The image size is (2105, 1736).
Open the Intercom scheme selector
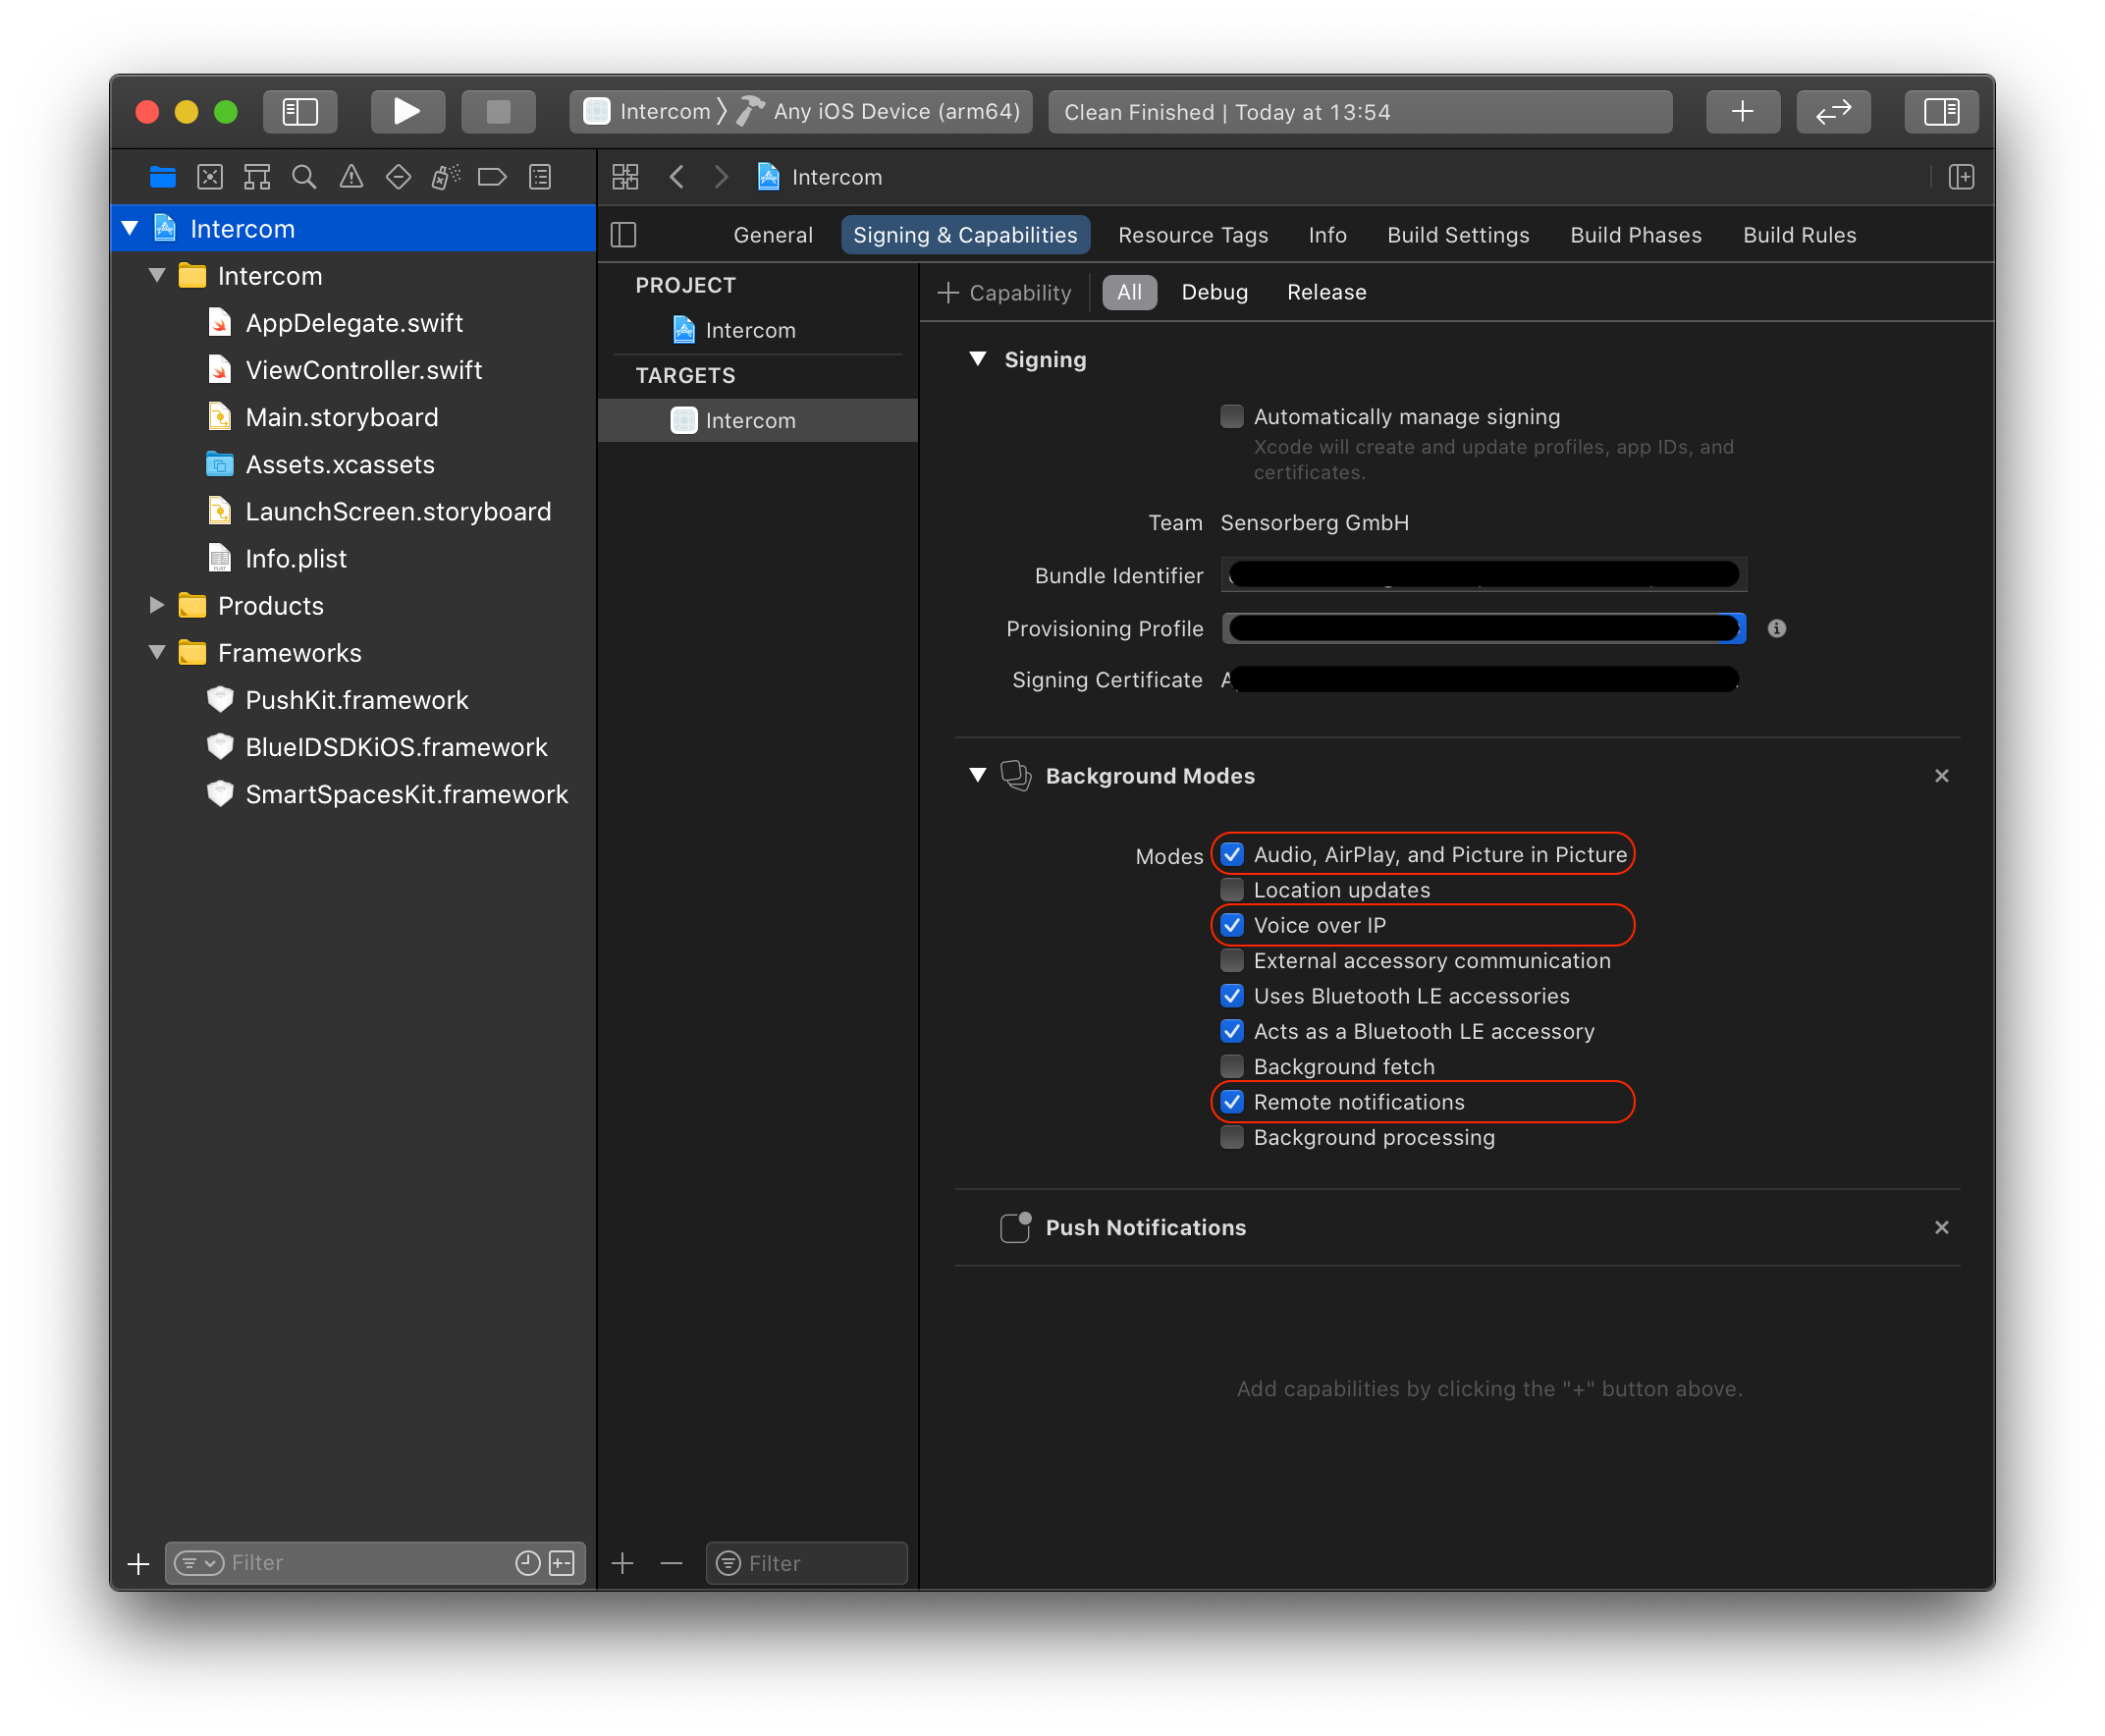655,111
